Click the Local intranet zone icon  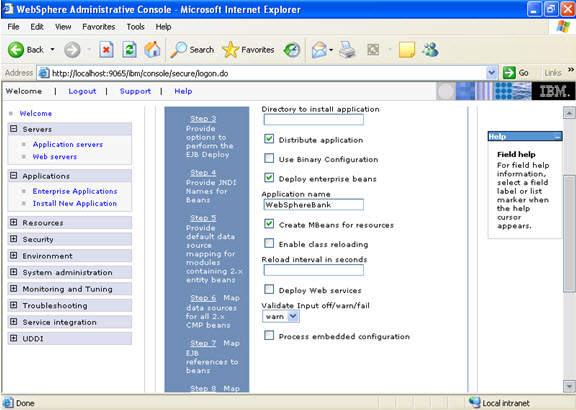(475, 403)
